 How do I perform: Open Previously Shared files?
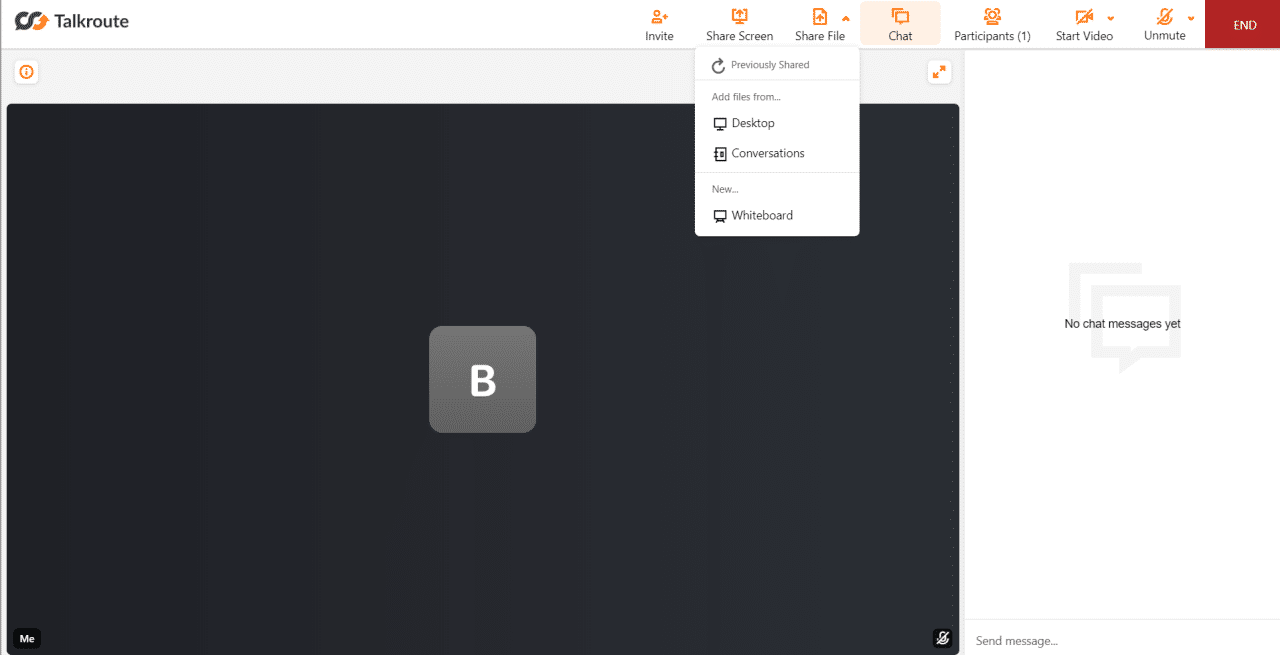pyautogui.click(x=769, y=65)
